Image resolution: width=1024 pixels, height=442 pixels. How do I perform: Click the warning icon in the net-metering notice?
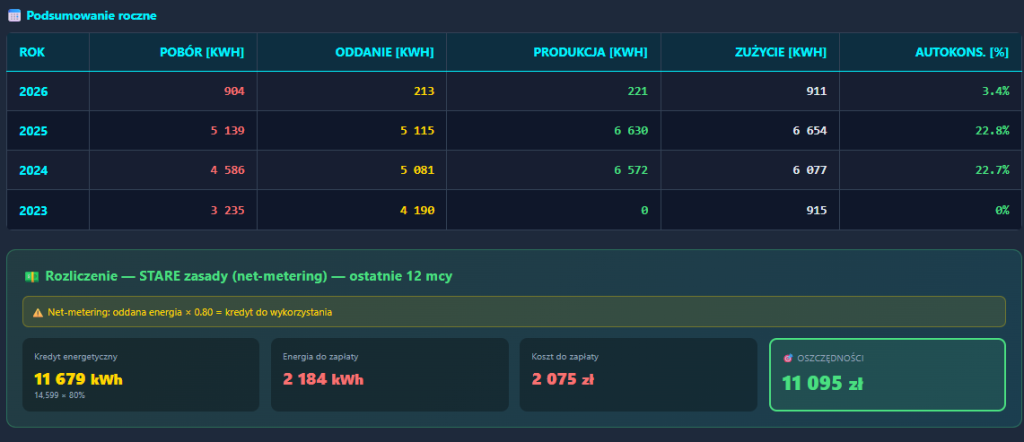coord(38,312)
